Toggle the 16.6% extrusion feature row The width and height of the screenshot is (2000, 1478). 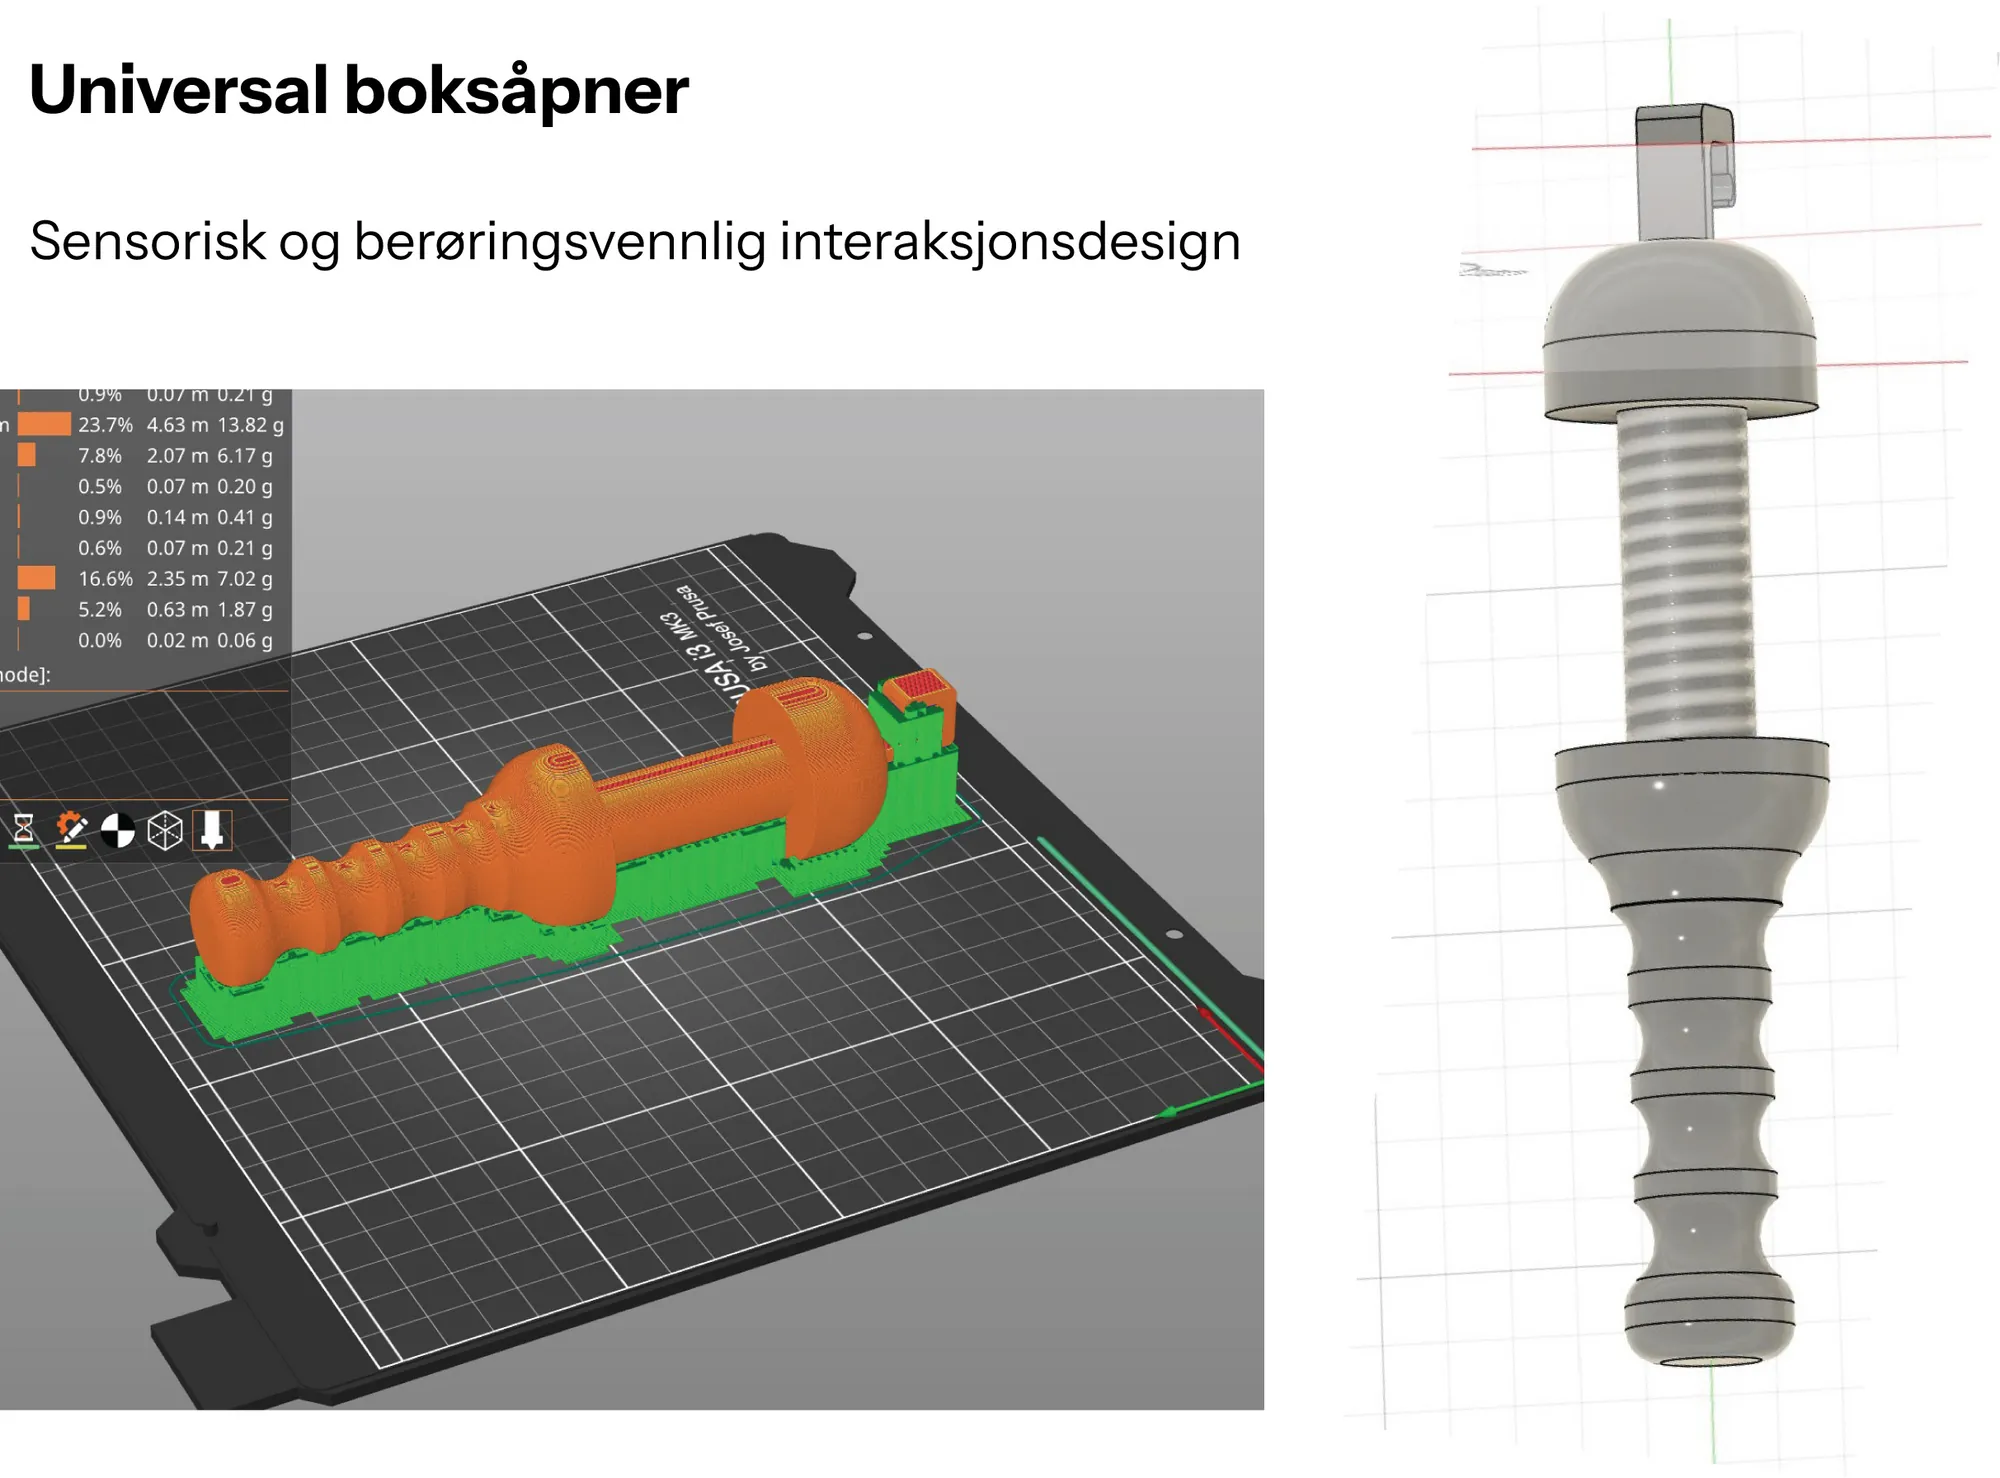(x=106, y=578)
